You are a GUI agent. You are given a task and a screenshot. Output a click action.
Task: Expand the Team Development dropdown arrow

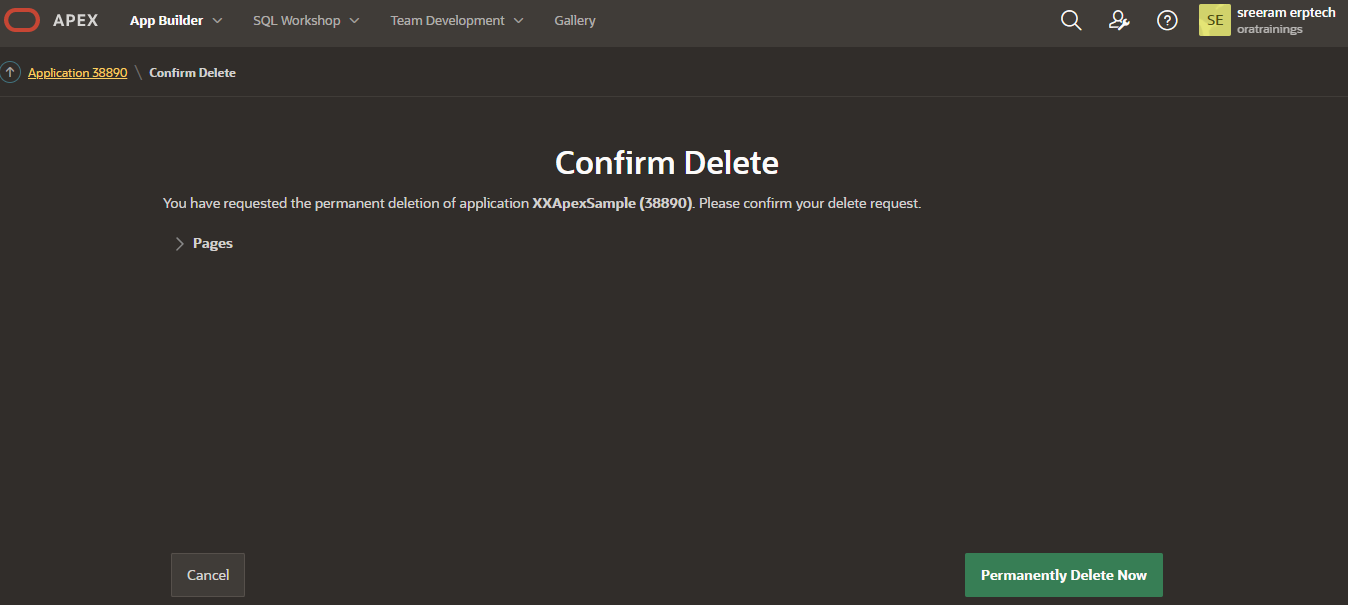[x=518, y=21]
